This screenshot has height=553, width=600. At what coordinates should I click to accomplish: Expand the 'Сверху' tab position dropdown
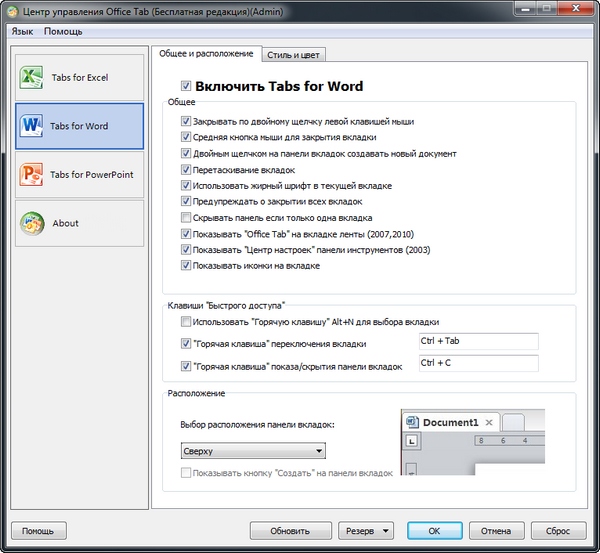(253, 451)
